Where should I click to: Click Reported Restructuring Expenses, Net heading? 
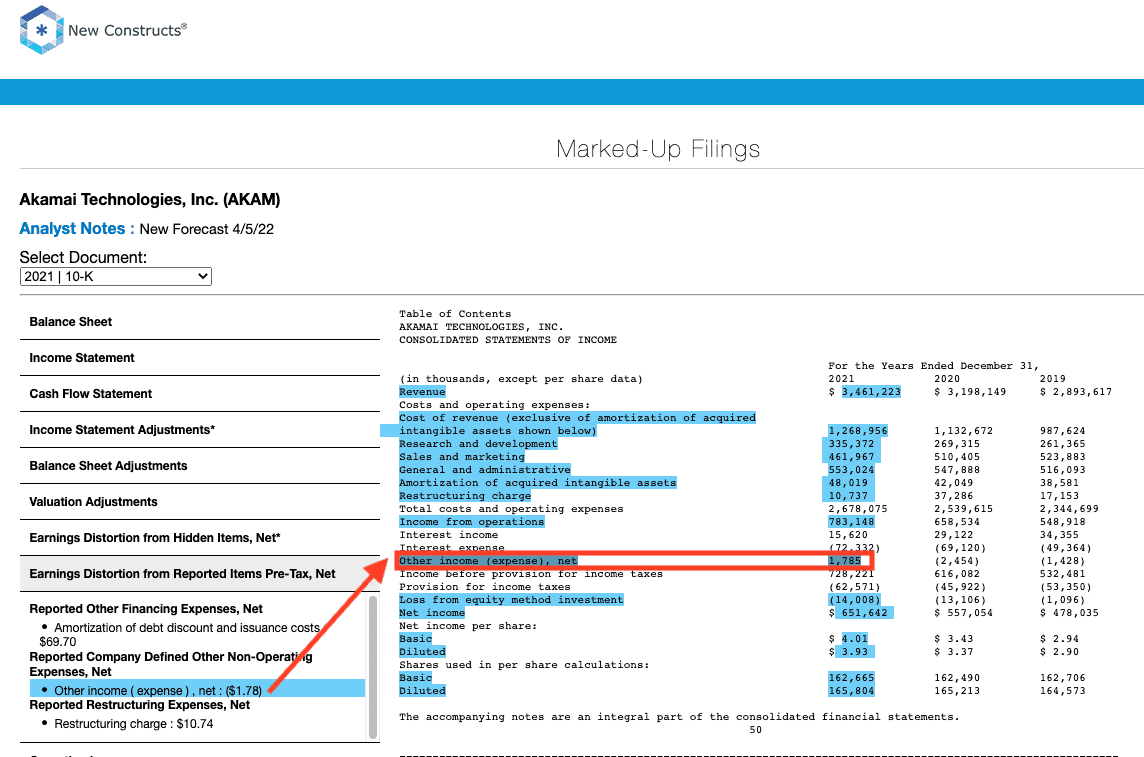point(139,705)
